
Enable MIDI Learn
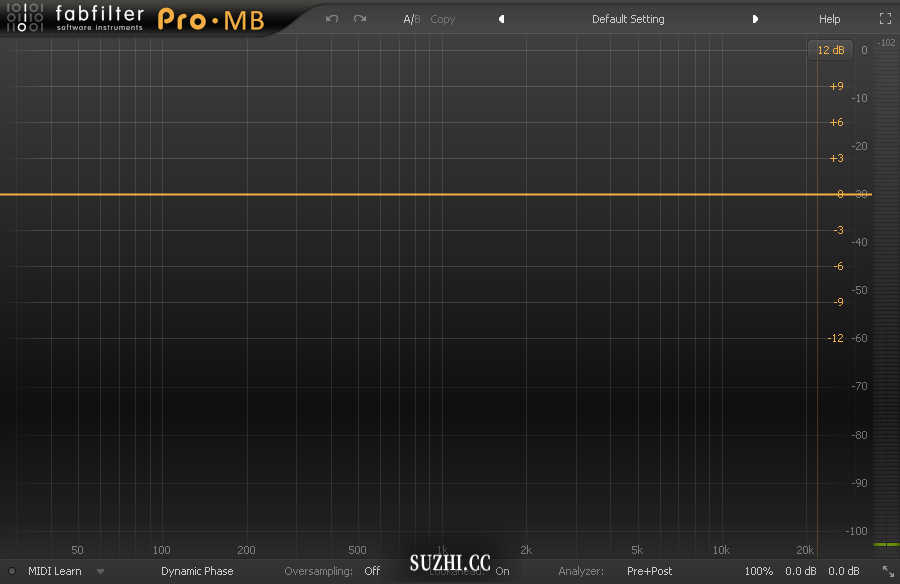click(55, 571)
